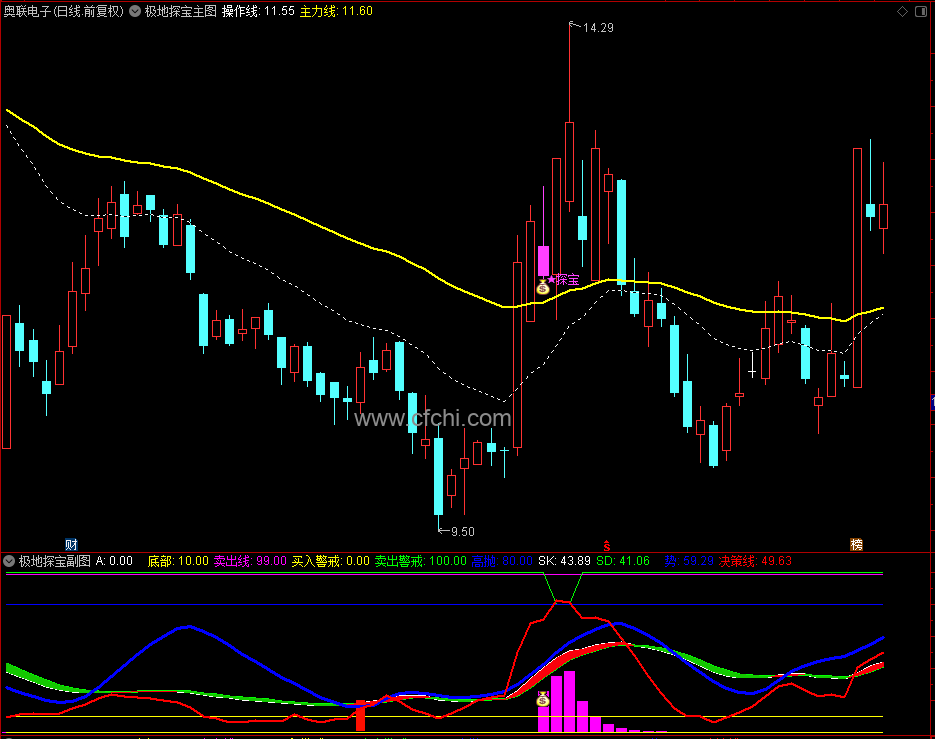Click the 财 marker on the time axis
Viewport: 935px width, 739px height.
72,544
